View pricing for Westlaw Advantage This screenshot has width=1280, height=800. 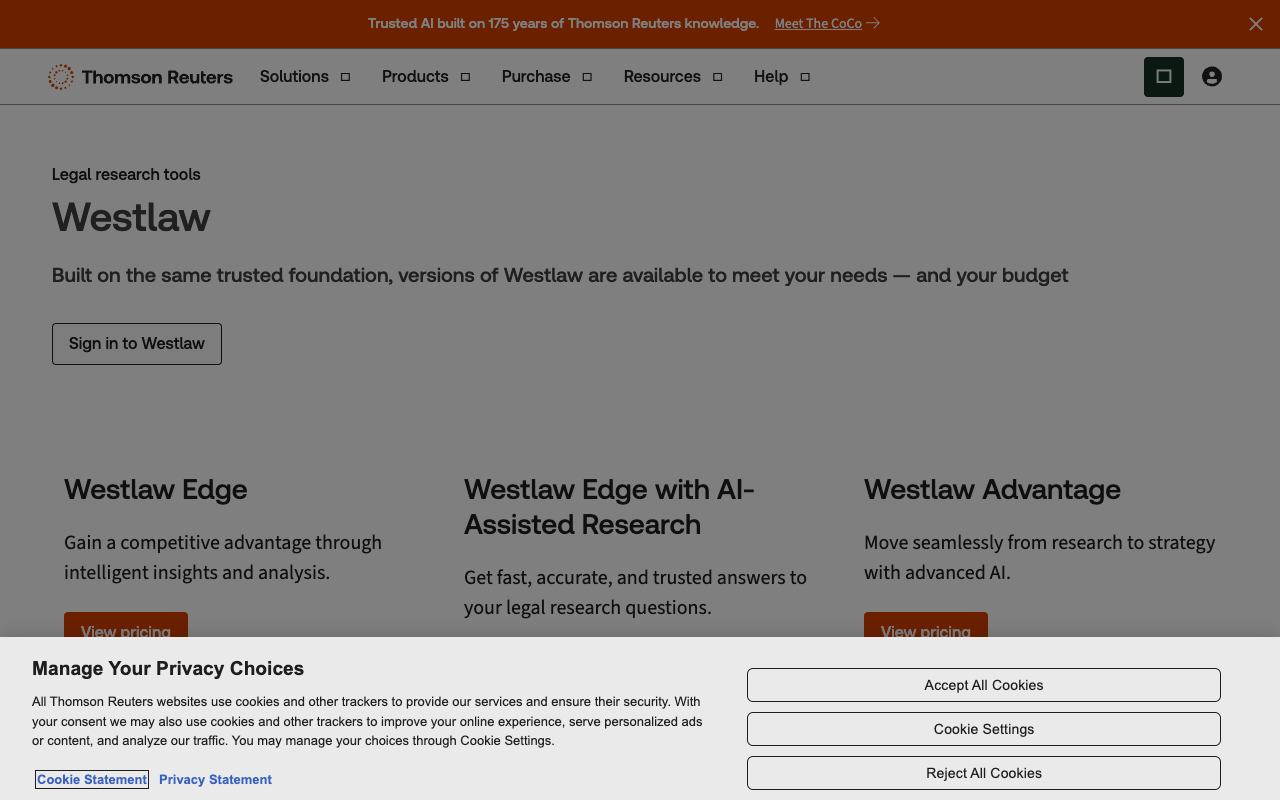click(x=926, y=626)
